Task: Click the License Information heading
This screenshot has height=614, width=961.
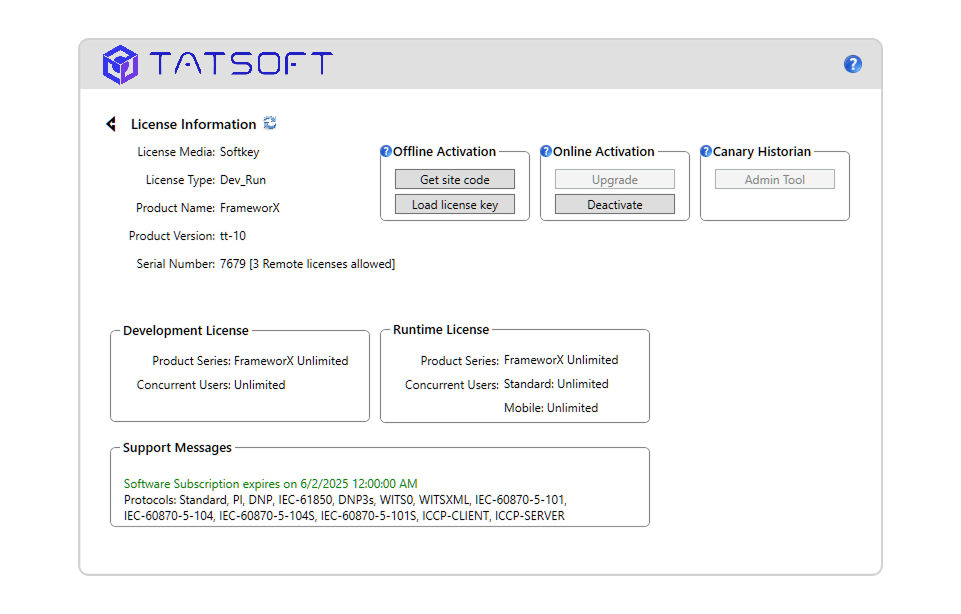Action: coord(194,124)
